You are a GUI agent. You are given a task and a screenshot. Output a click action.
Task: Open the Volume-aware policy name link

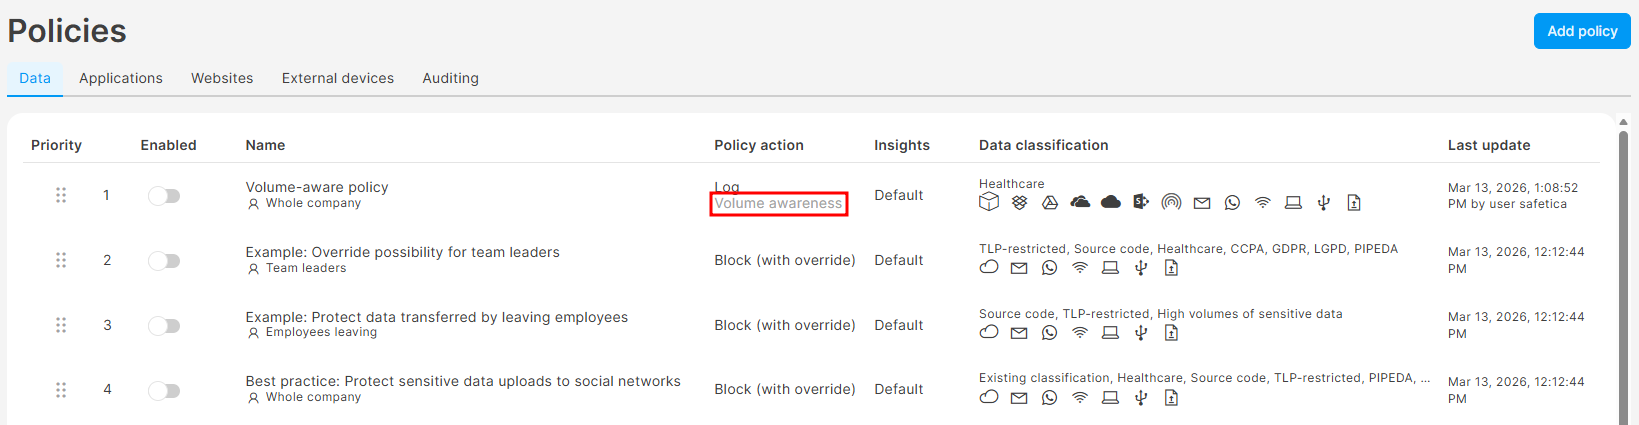click(317, 187)
